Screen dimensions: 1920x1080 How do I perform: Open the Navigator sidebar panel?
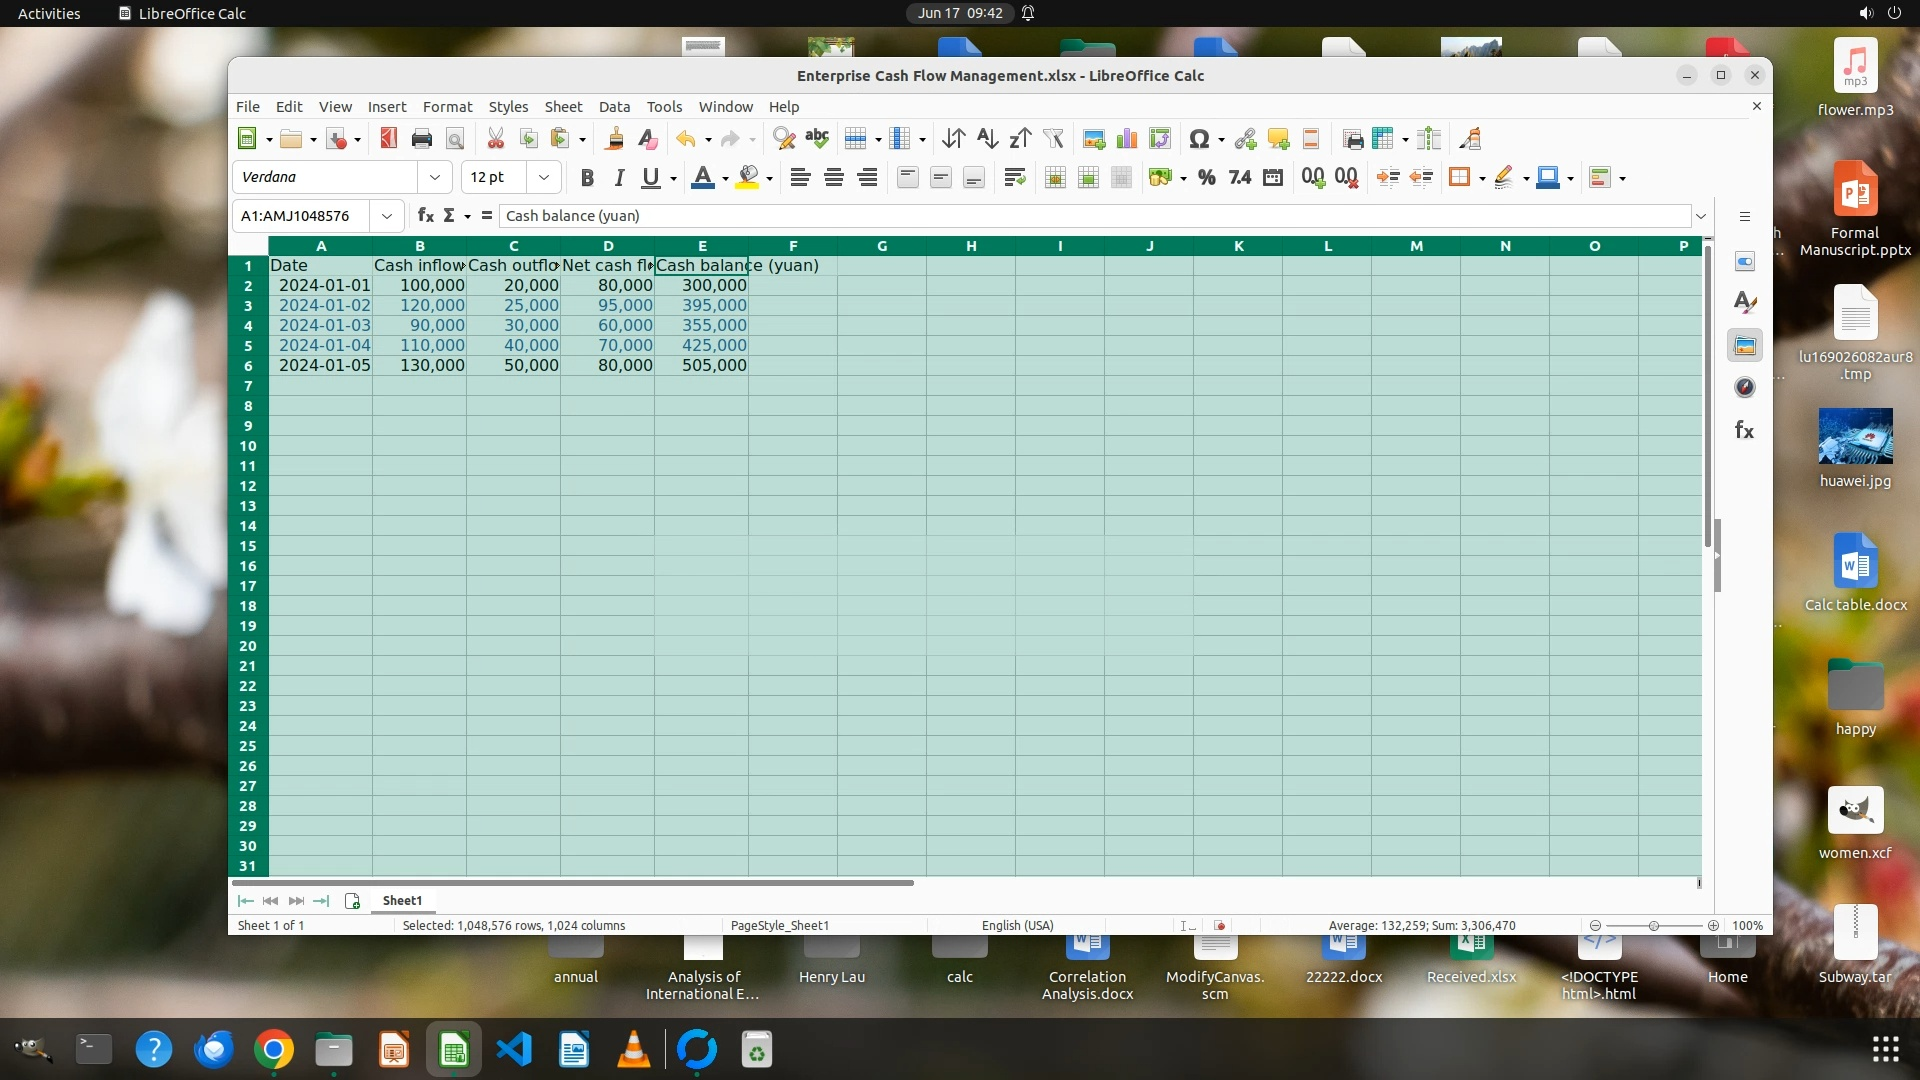point(1745,388)
